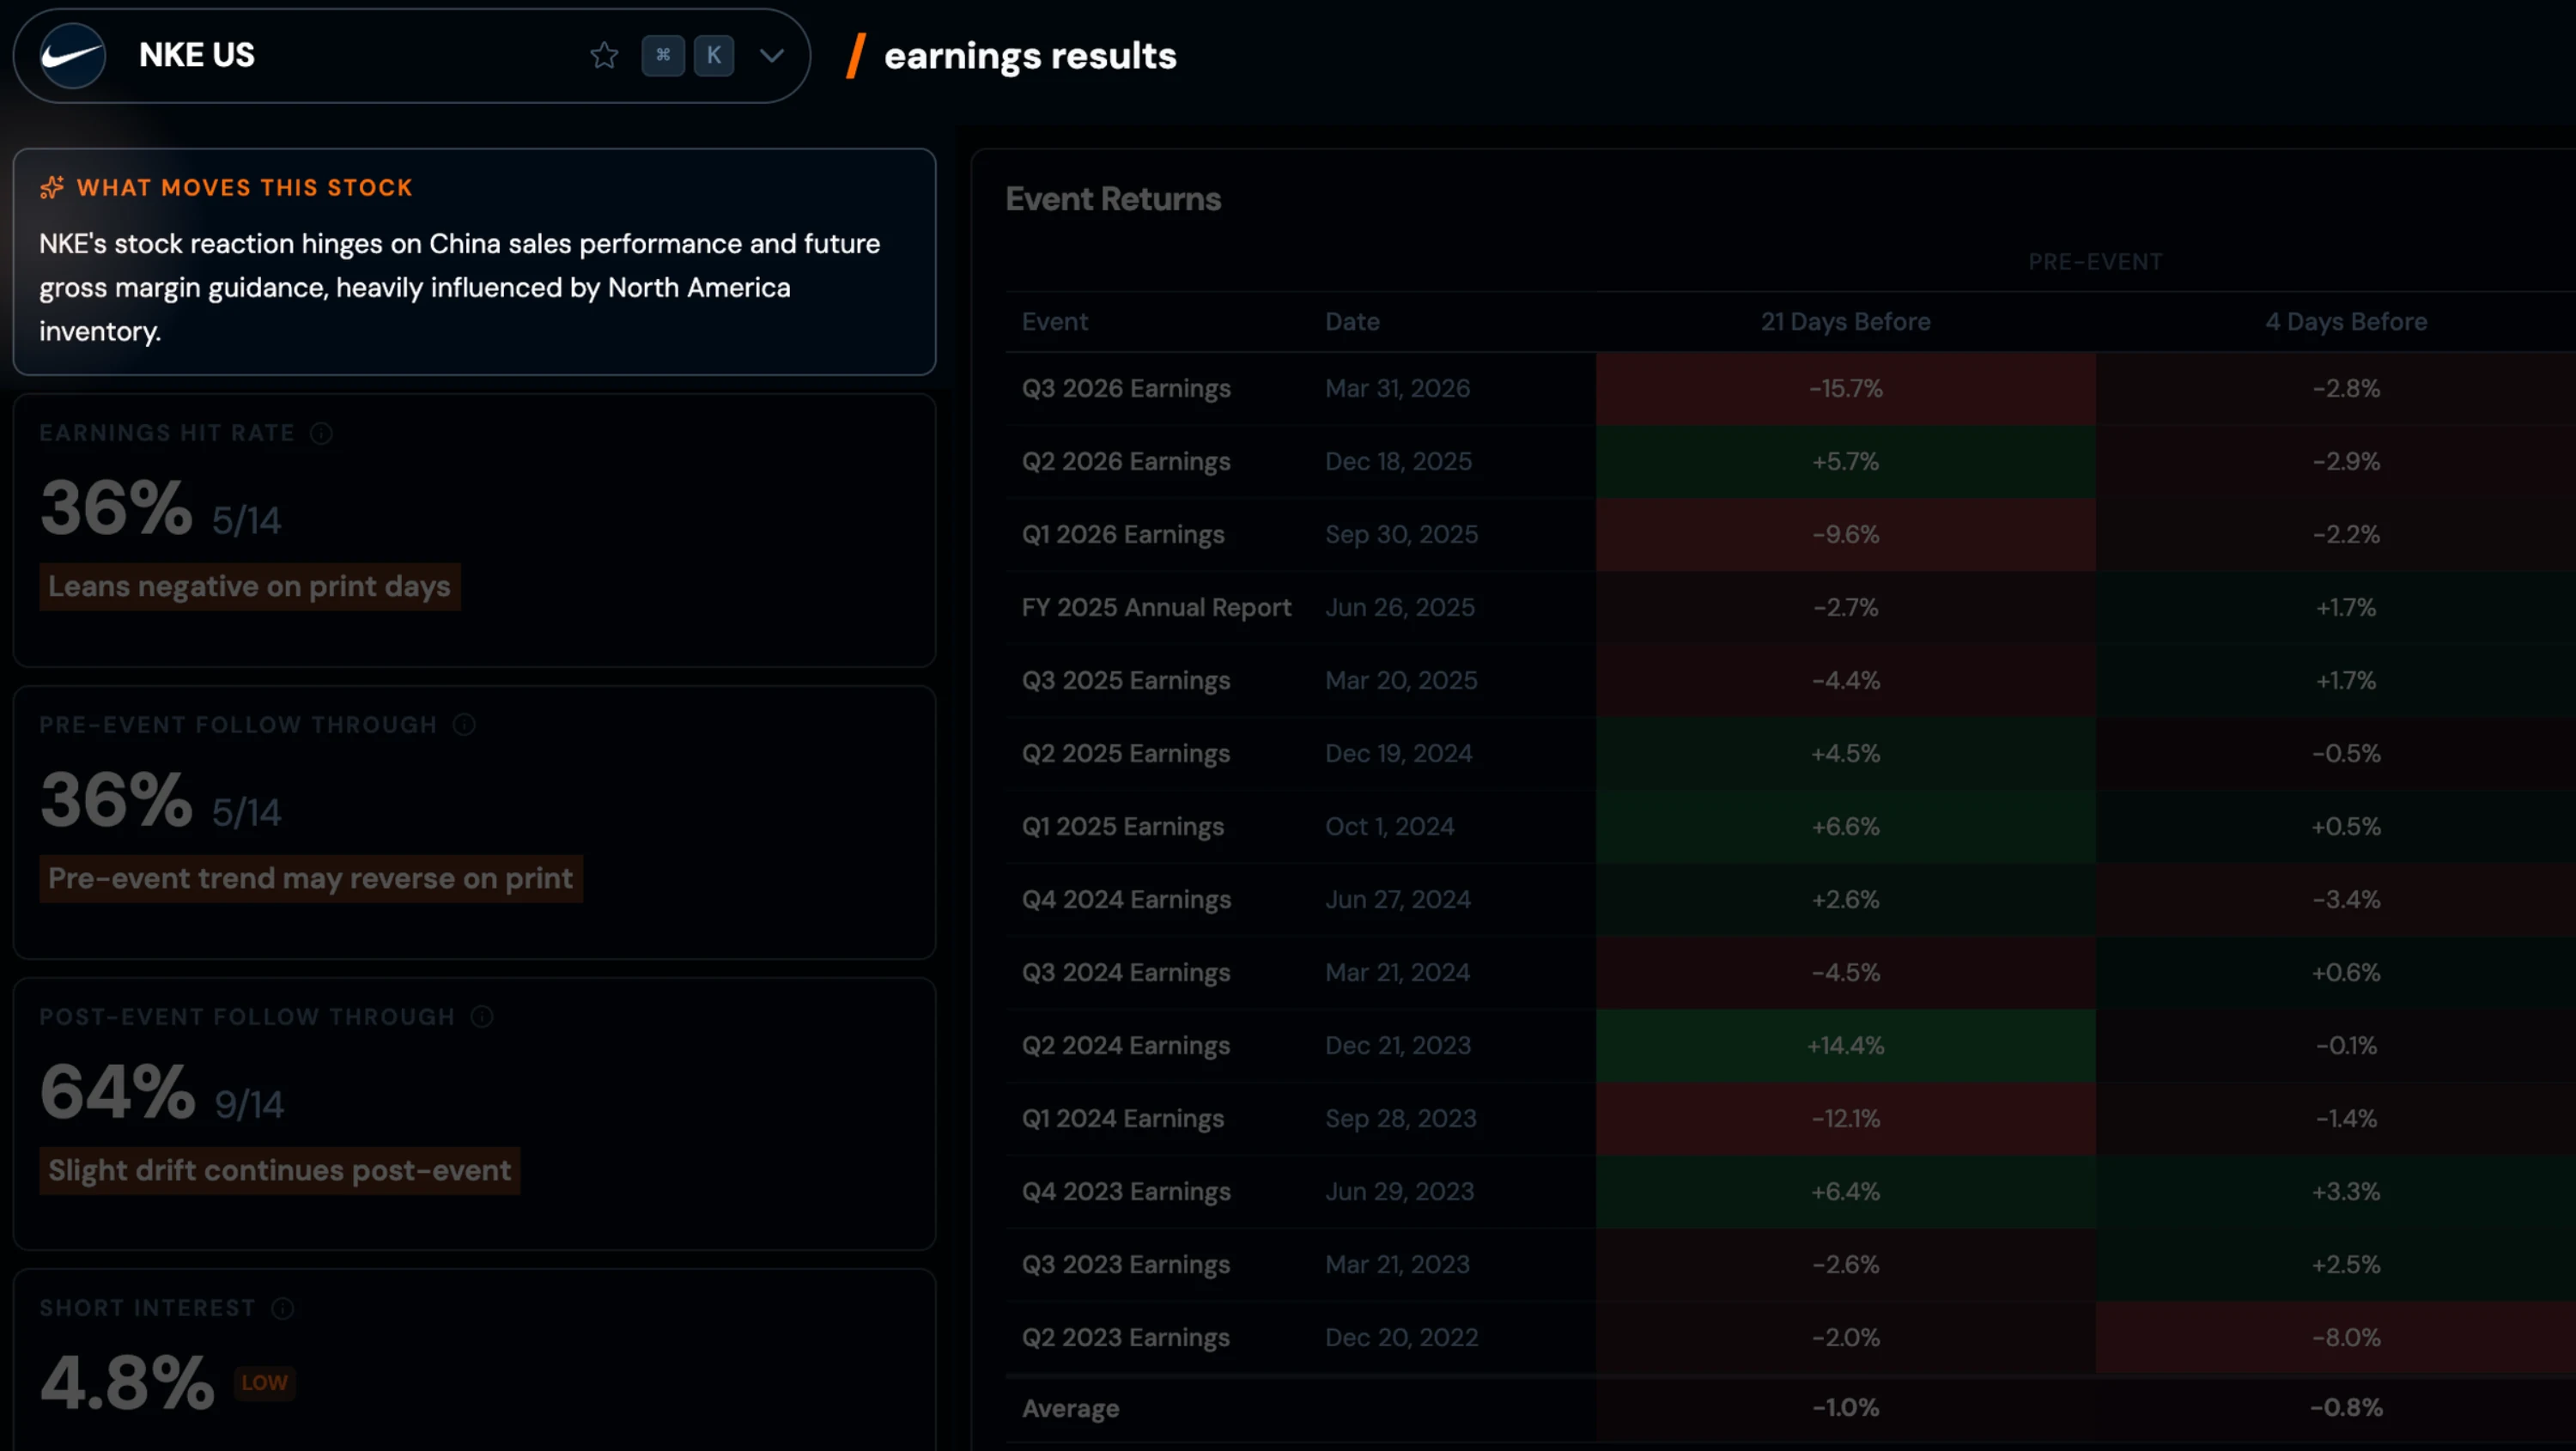Open info icon beside Earnings Hit Rate
This screenshot has height=1451, width=2576.
pyautogui.click(x=321, y=433)
